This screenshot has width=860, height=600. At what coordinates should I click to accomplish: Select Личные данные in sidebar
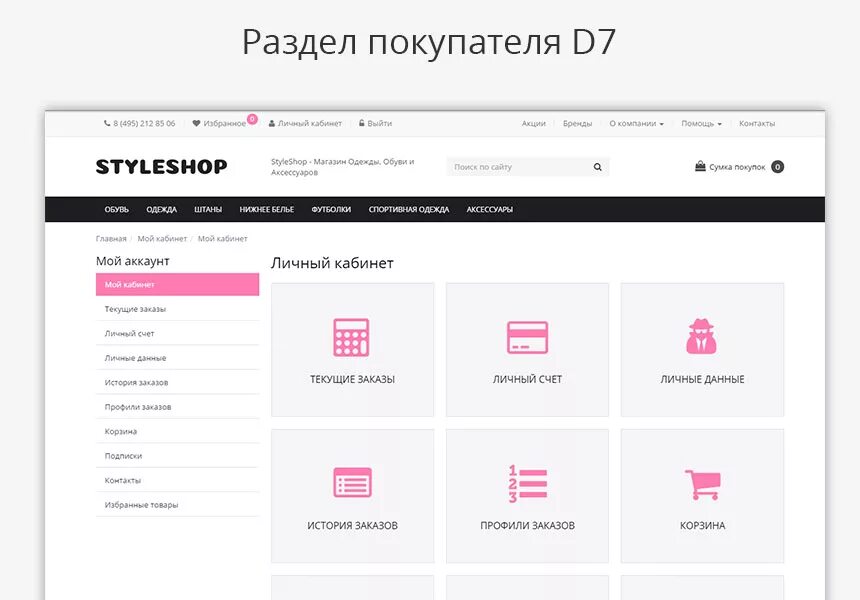[x=177, y=358]
